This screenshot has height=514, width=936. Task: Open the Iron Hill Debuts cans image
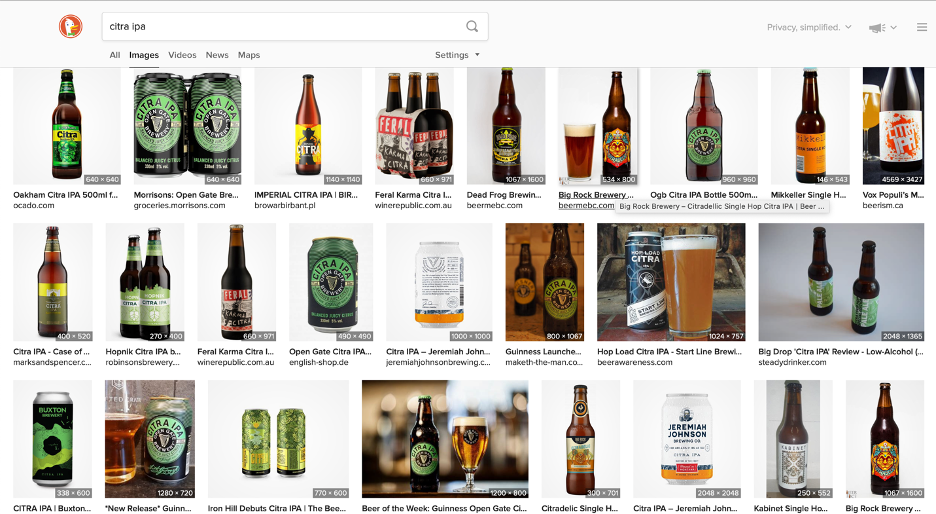(x=278, y=439)
